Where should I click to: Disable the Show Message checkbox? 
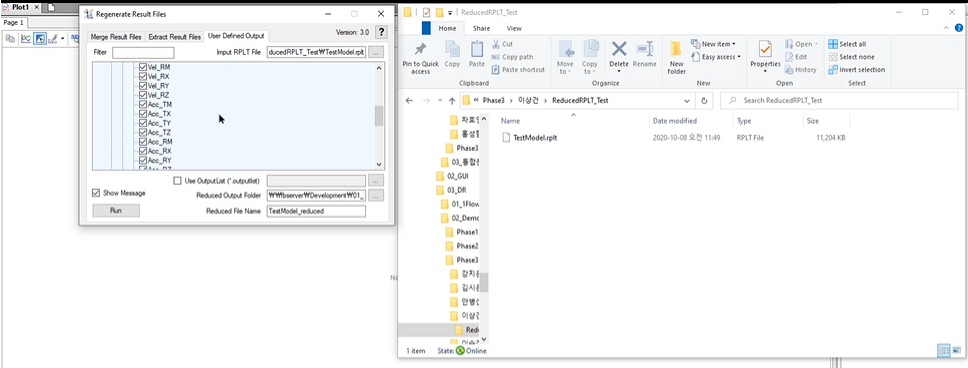pos(96,193)
